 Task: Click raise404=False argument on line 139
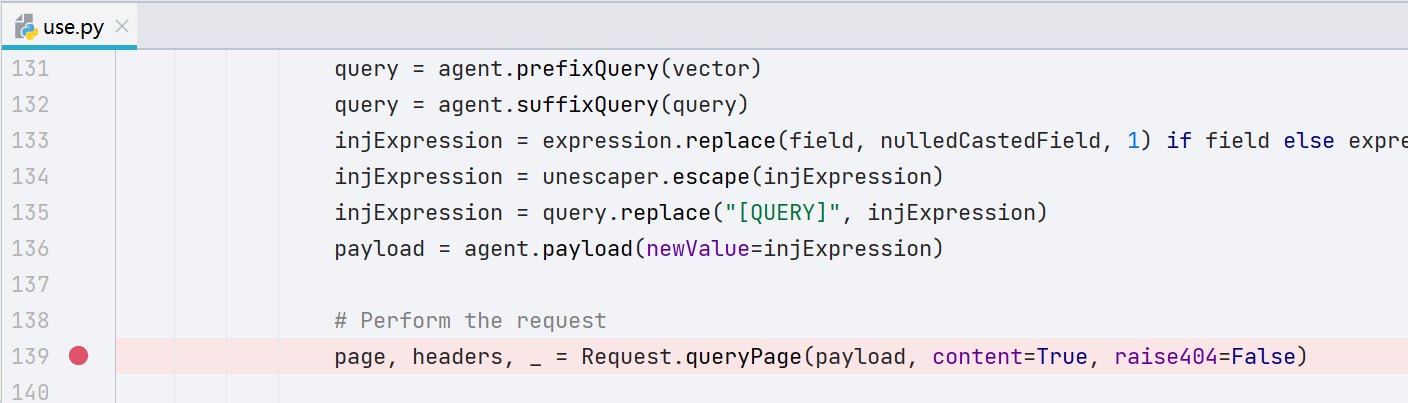tap(1205, 357)
